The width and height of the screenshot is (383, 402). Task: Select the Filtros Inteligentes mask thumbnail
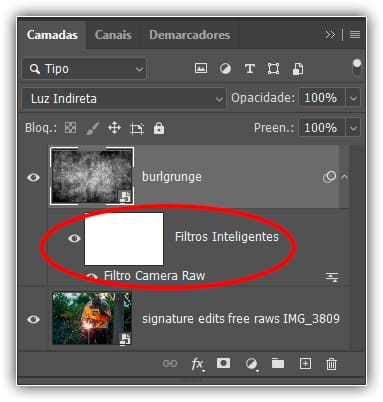(x=124, y=239)
